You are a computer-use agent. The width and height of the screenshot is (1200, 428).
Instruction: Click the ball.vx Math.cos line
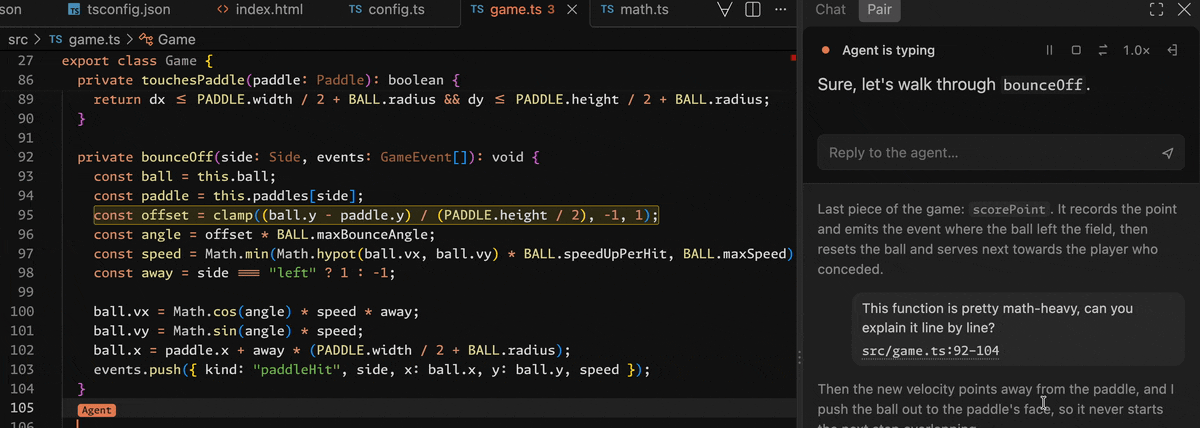tap(256, 311)
